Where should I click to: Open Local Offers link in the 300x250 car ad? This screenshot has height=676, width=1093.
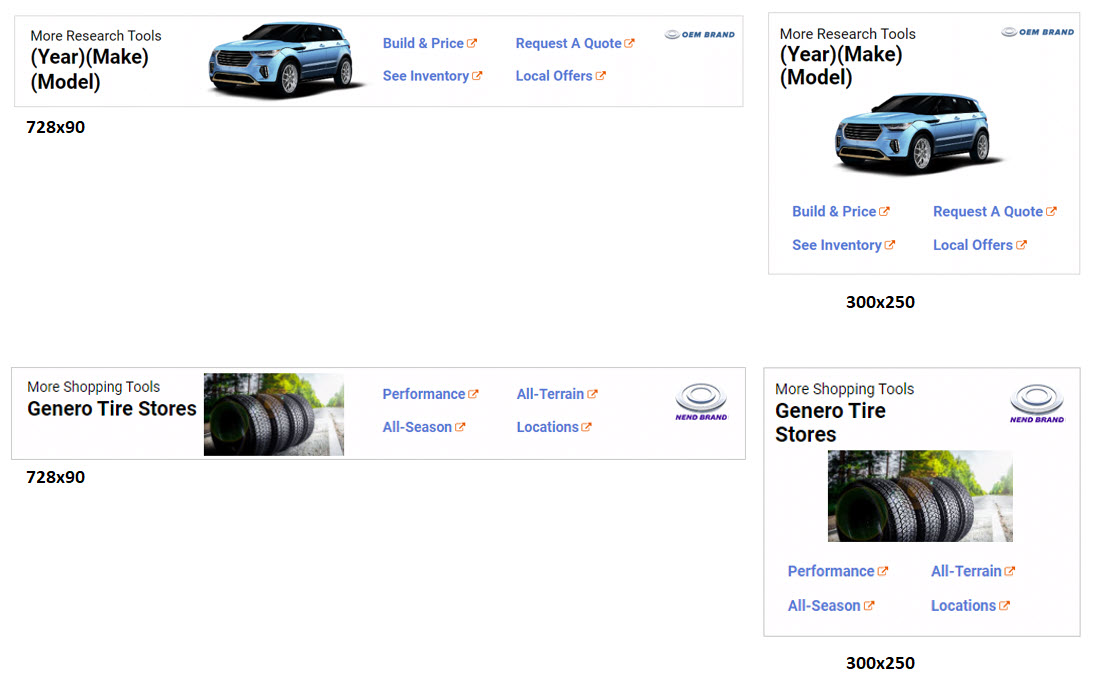972,245
